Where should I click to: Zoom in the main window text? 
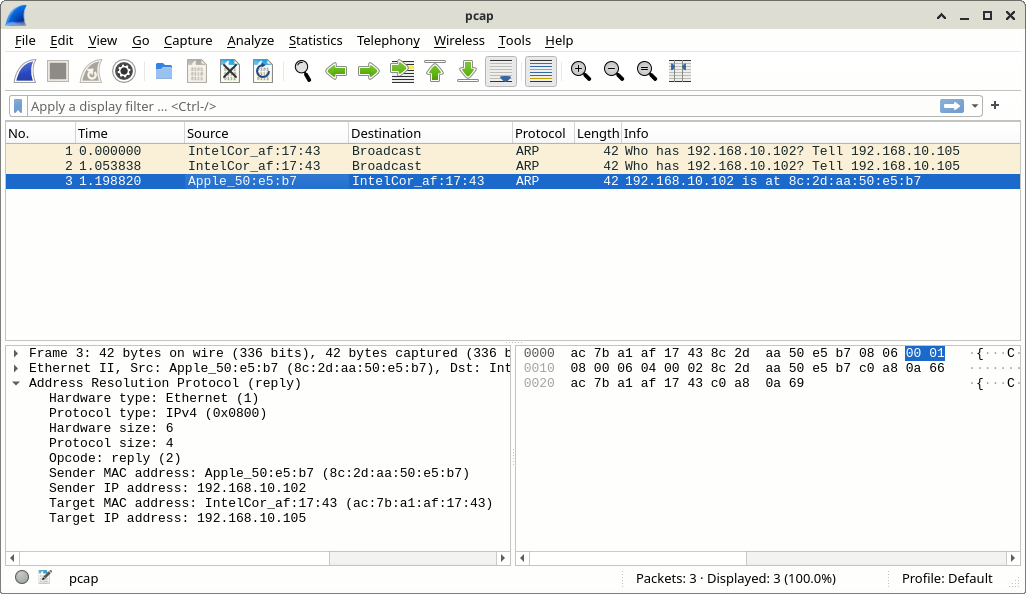(x=580, y=71)
